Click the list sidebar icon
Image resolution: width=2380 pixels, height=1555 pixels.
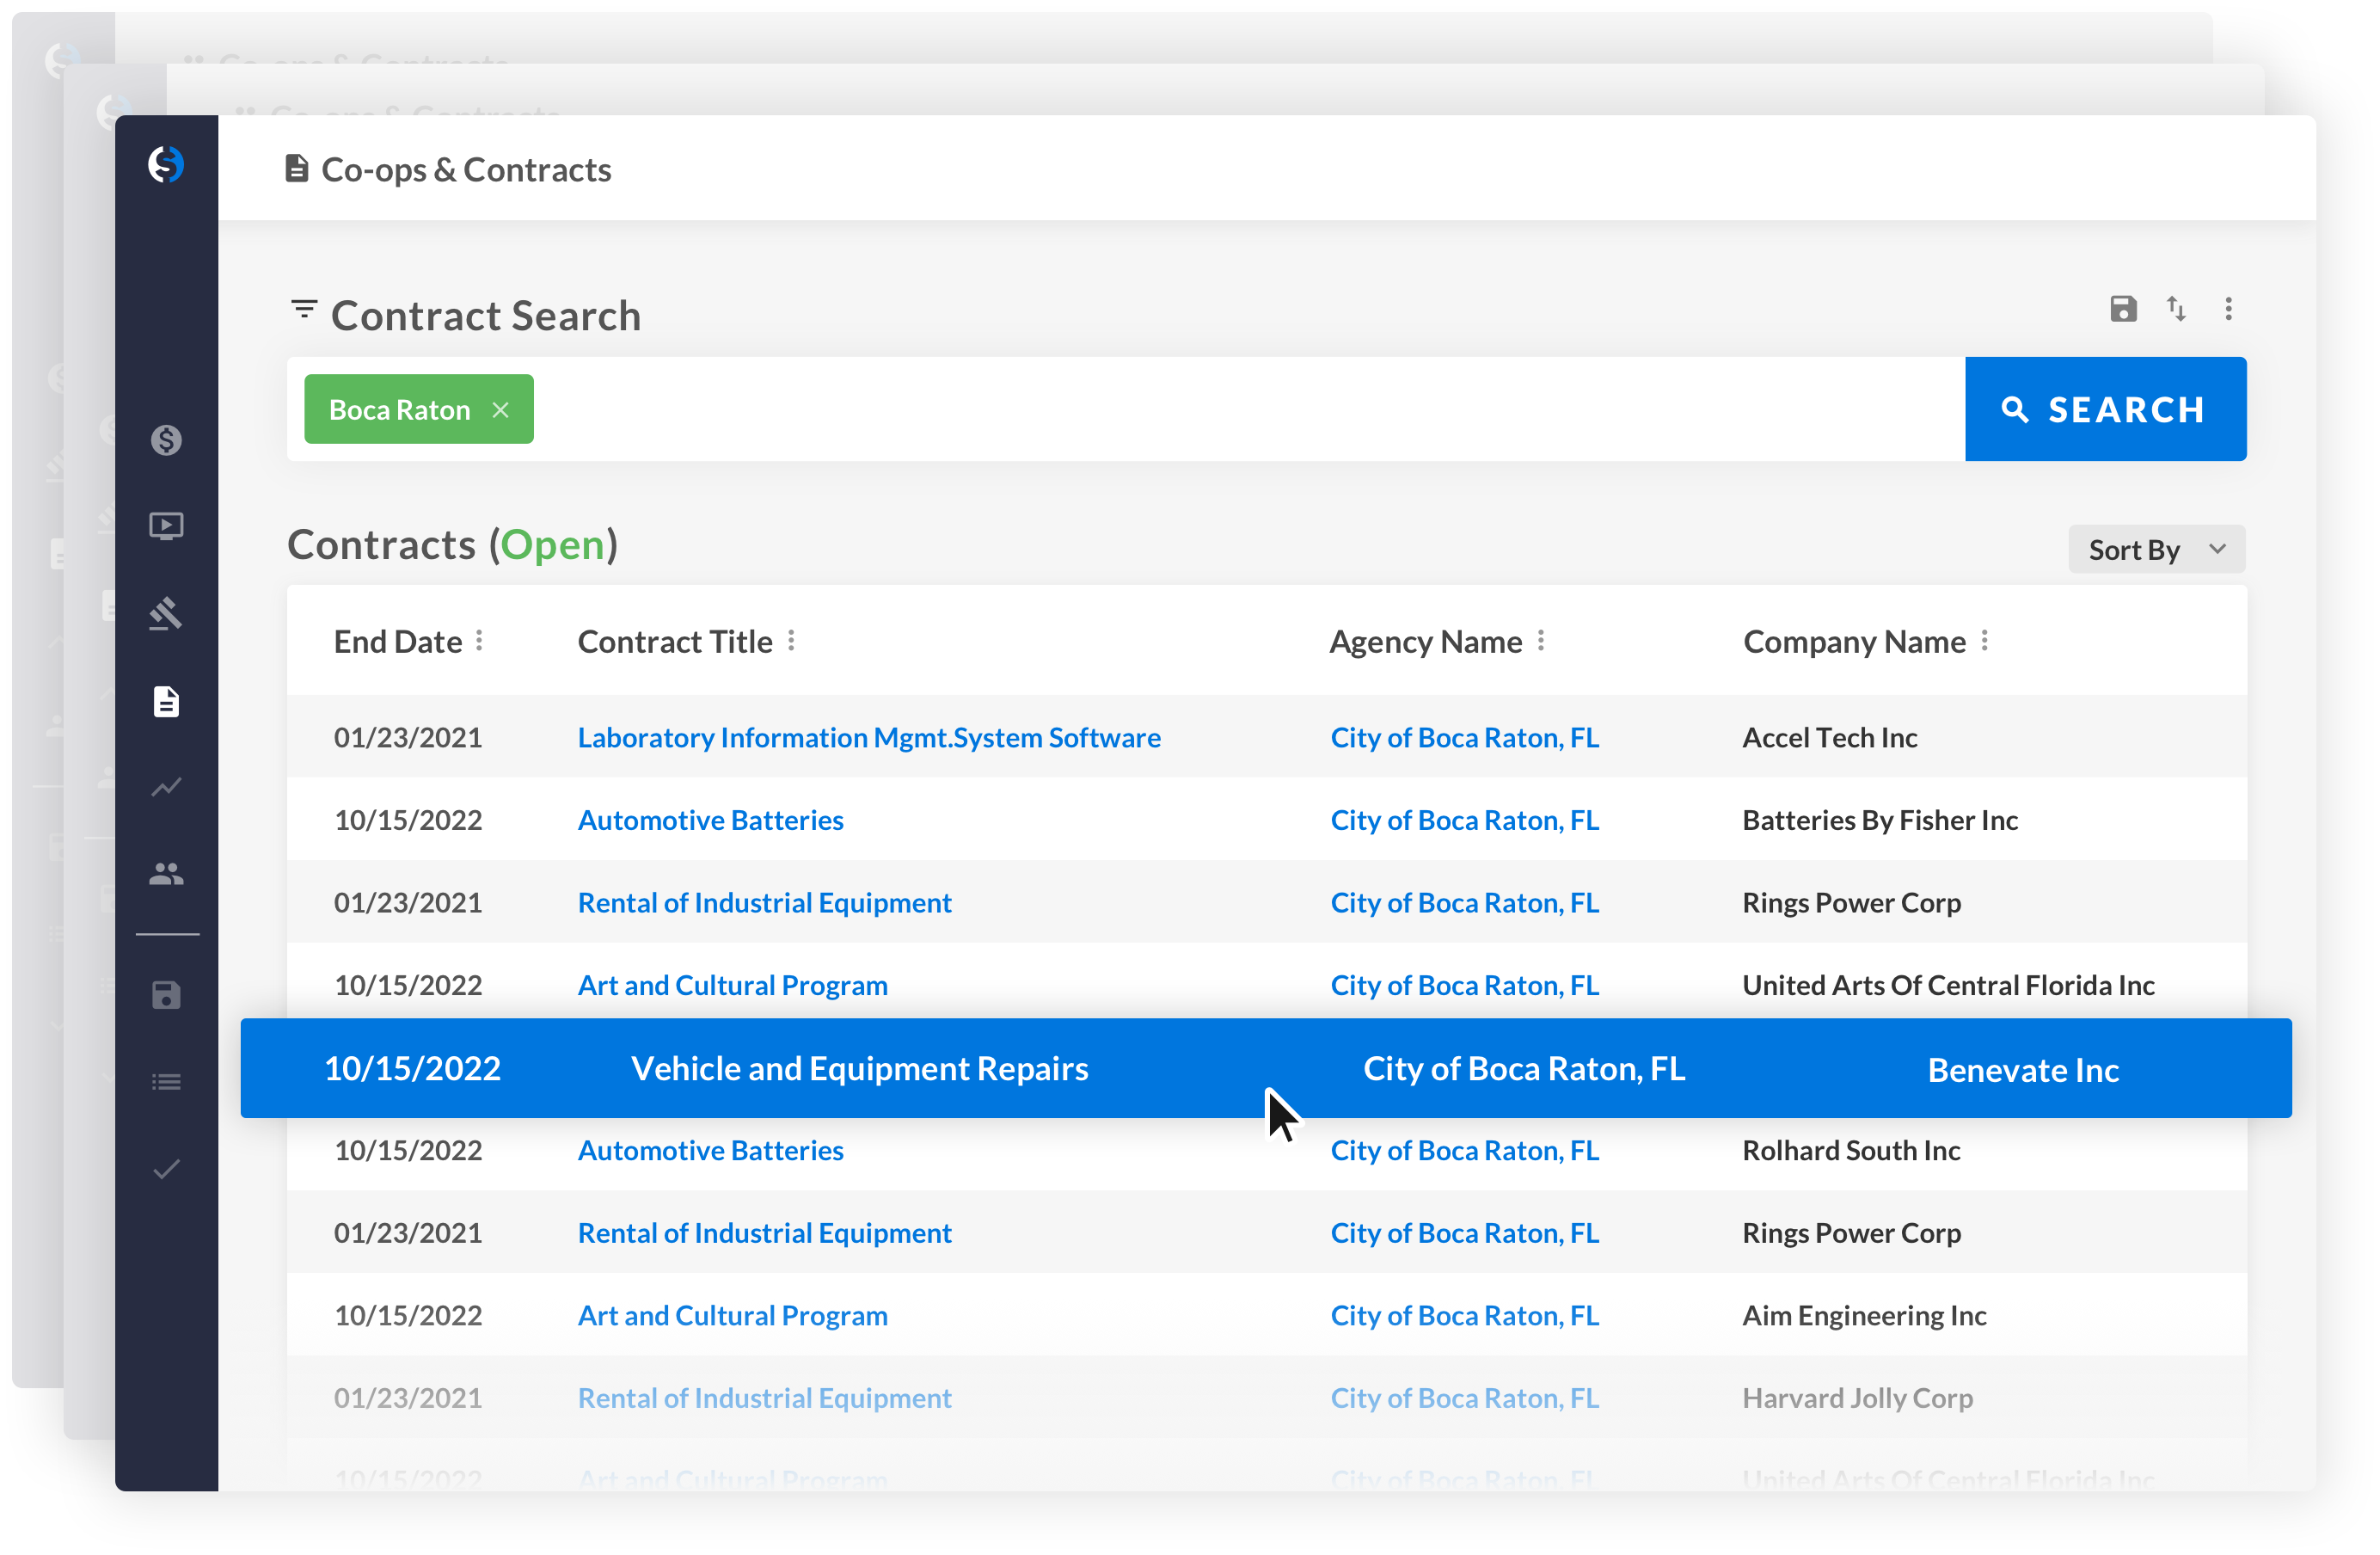(166, 1082)
